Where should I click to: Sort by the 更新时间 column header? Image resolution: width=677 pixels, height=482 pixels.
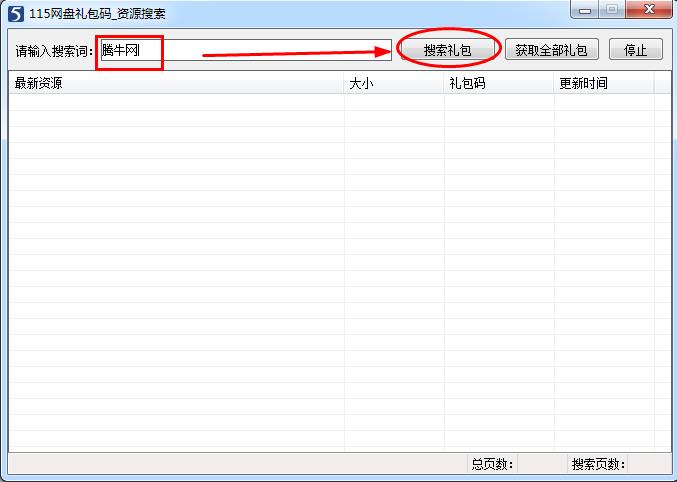(604, 83)
